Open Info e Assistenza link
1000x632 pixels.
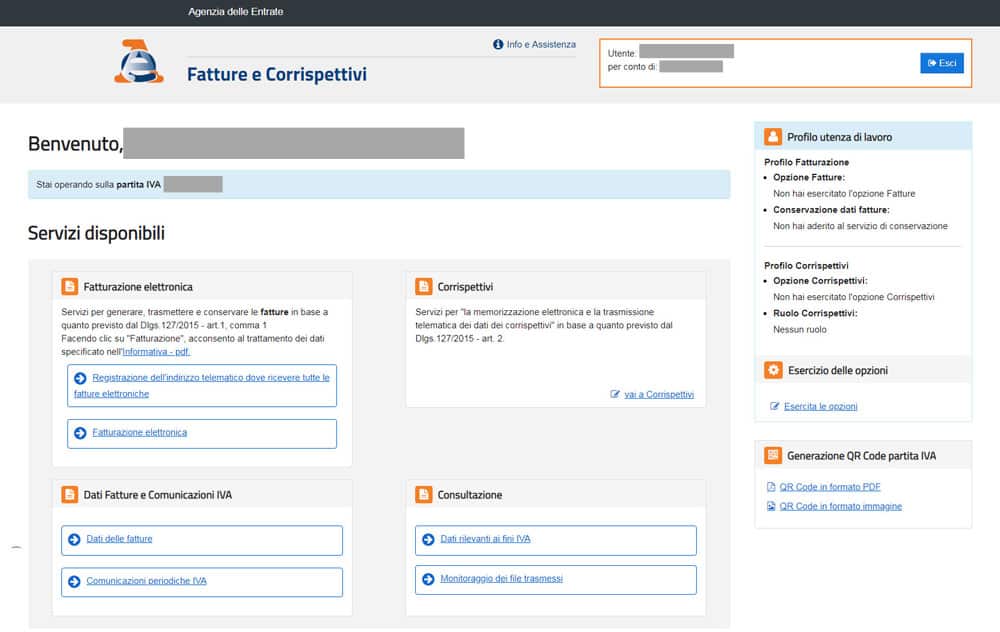pyautogui.click(x=541, y=44)
